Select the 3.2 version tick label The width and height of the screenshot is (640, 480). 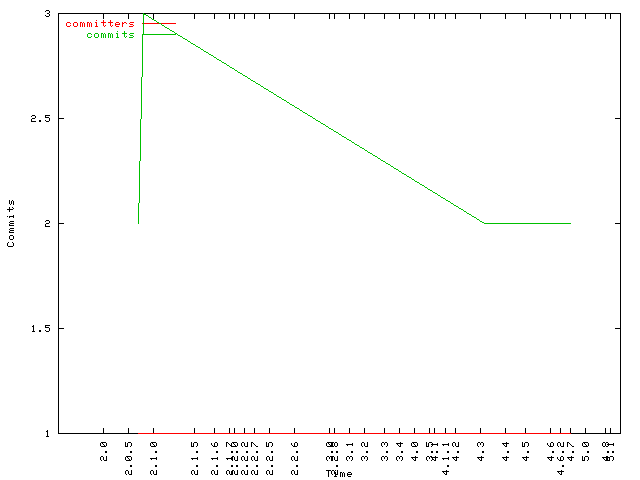[x=365, y=449]
